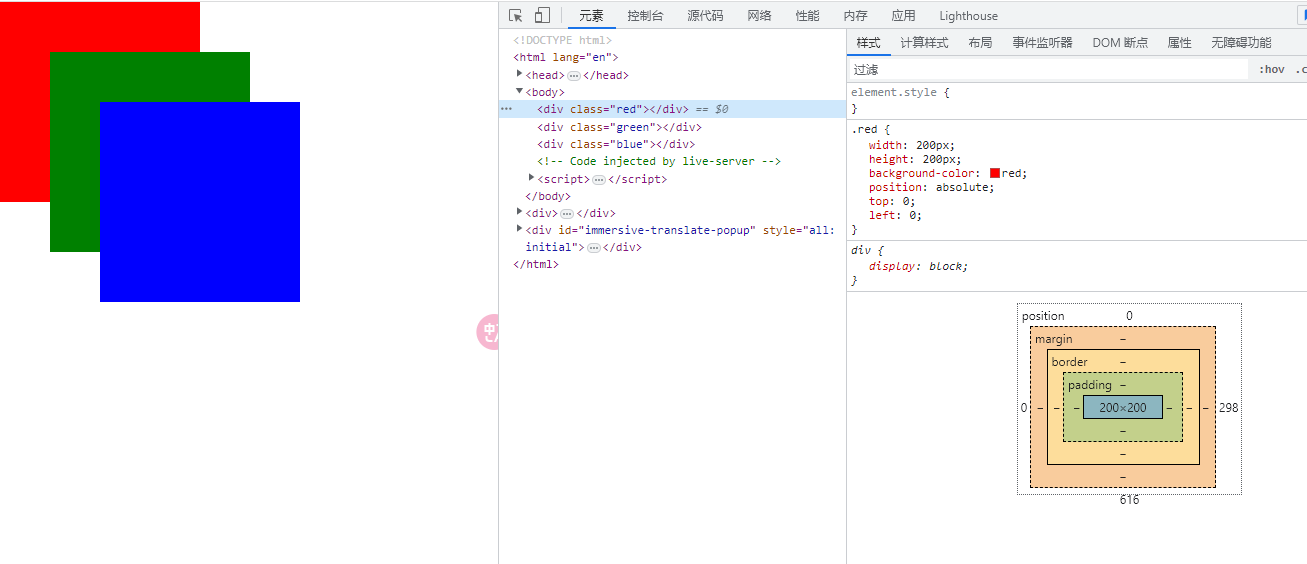
Task: Click the red background-color swatch
Action: tap(995, 173)
